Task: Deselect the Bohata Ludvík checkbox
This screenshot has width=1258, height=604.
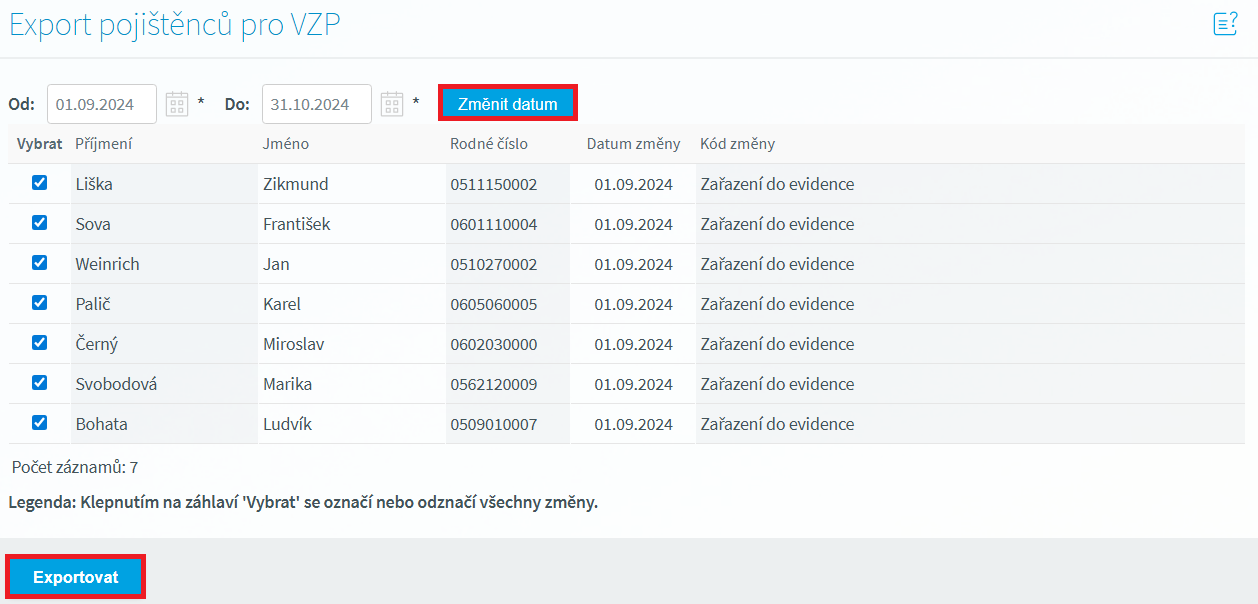Action: pos(40,423)
